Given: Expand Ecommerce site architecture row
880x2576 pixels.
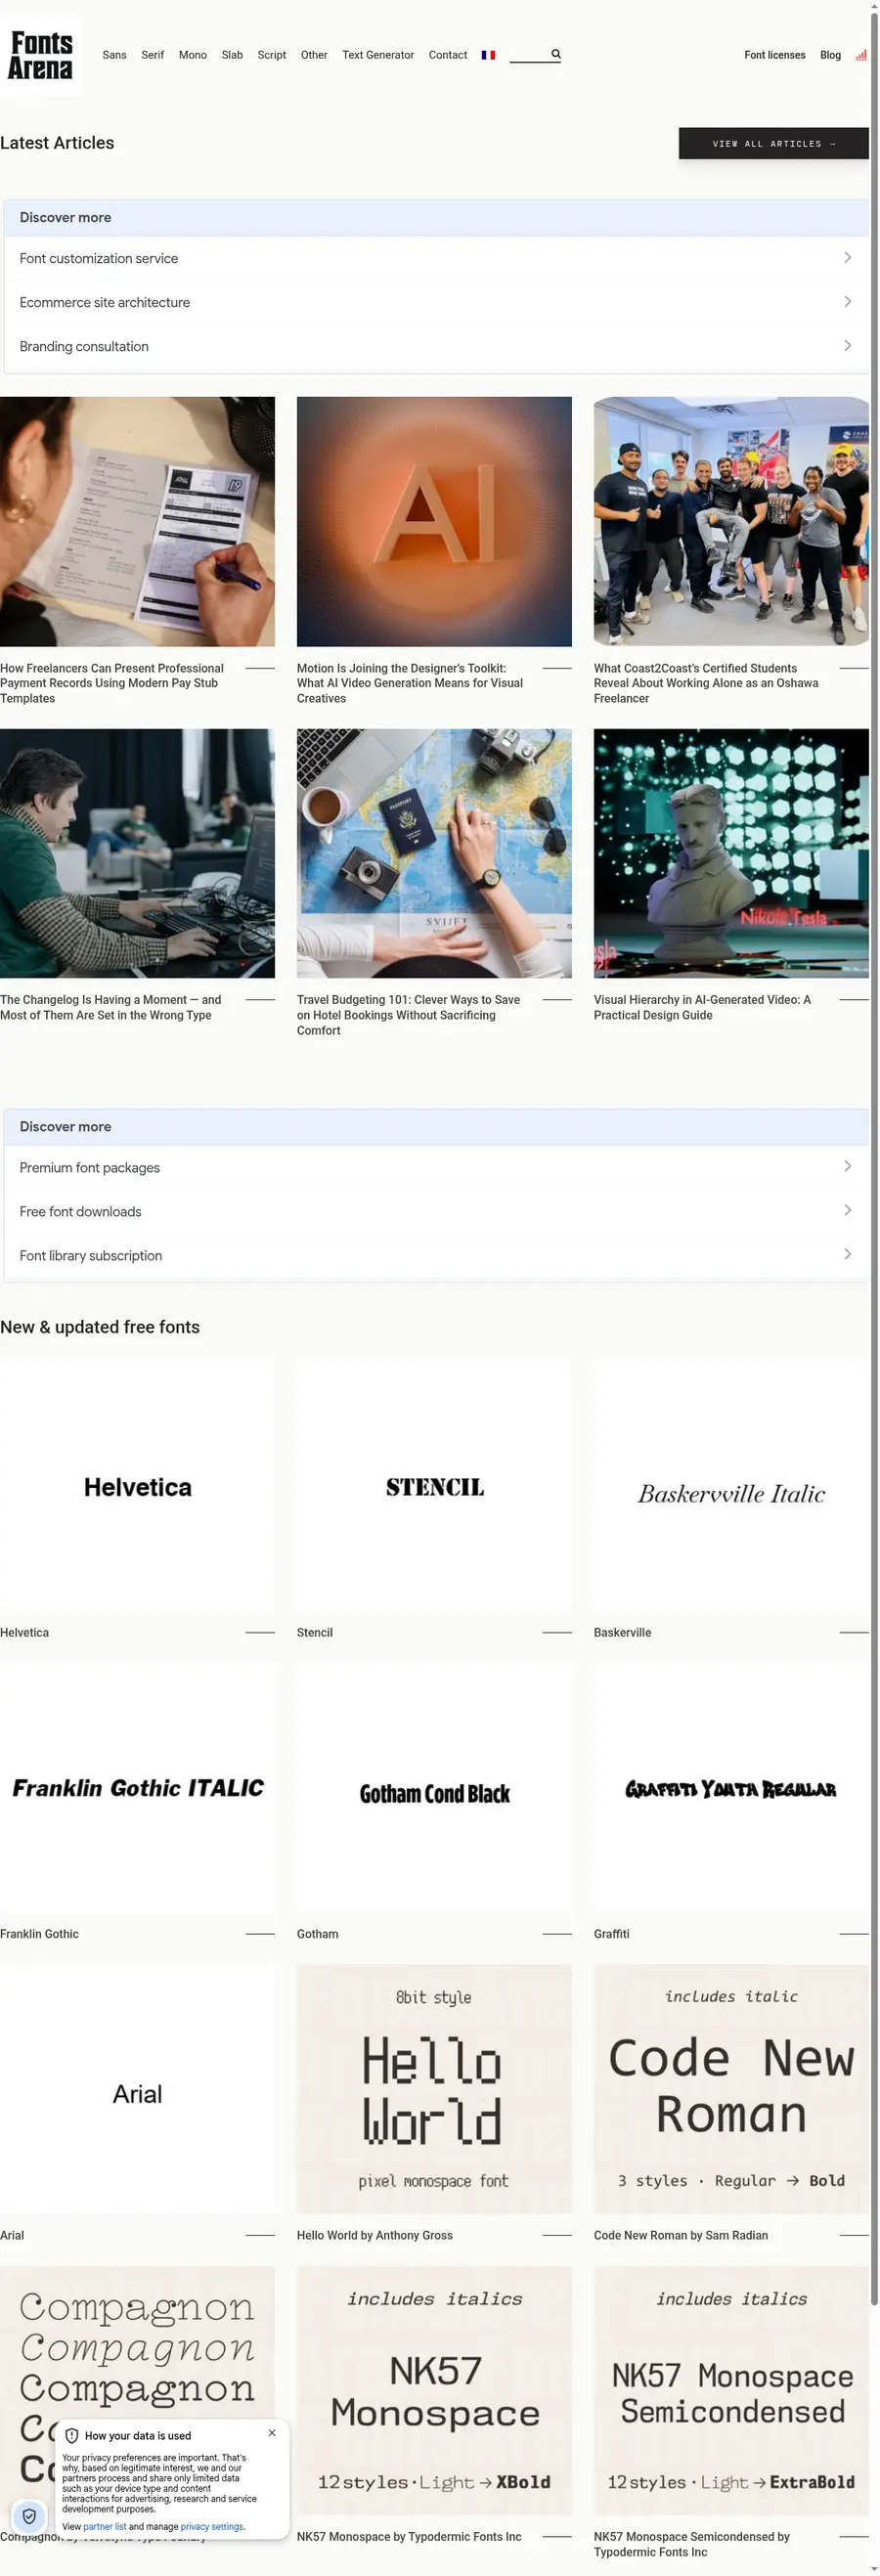Looking at the screenshot, I should click(436, 302).
